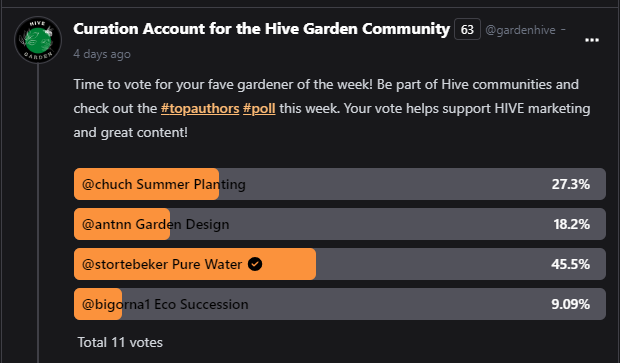Vote for @bigorna1 Eco Succession option
The height and width of the screenshot is (363, 620).
click(x=340, y=304)
